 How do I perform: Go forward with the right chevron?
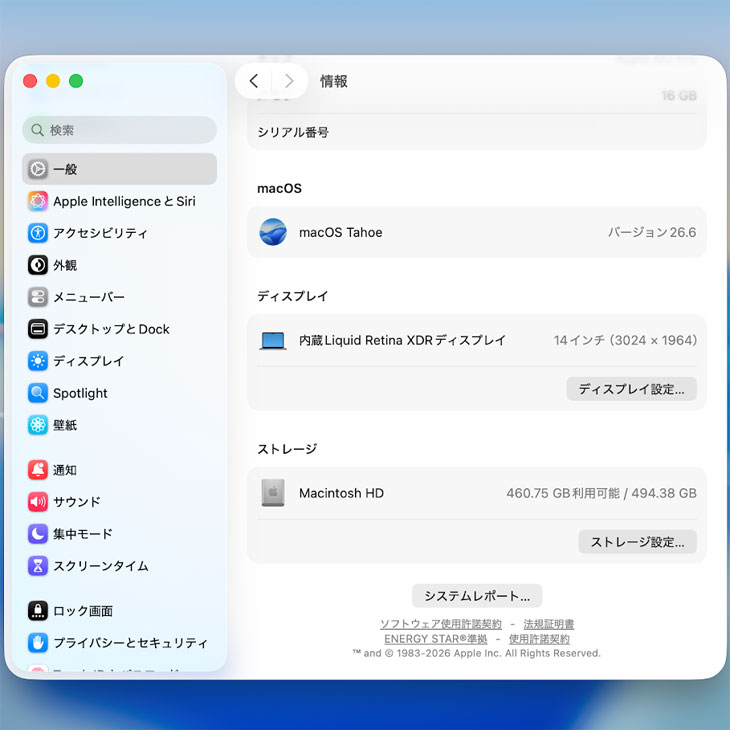tap(289, 81)
